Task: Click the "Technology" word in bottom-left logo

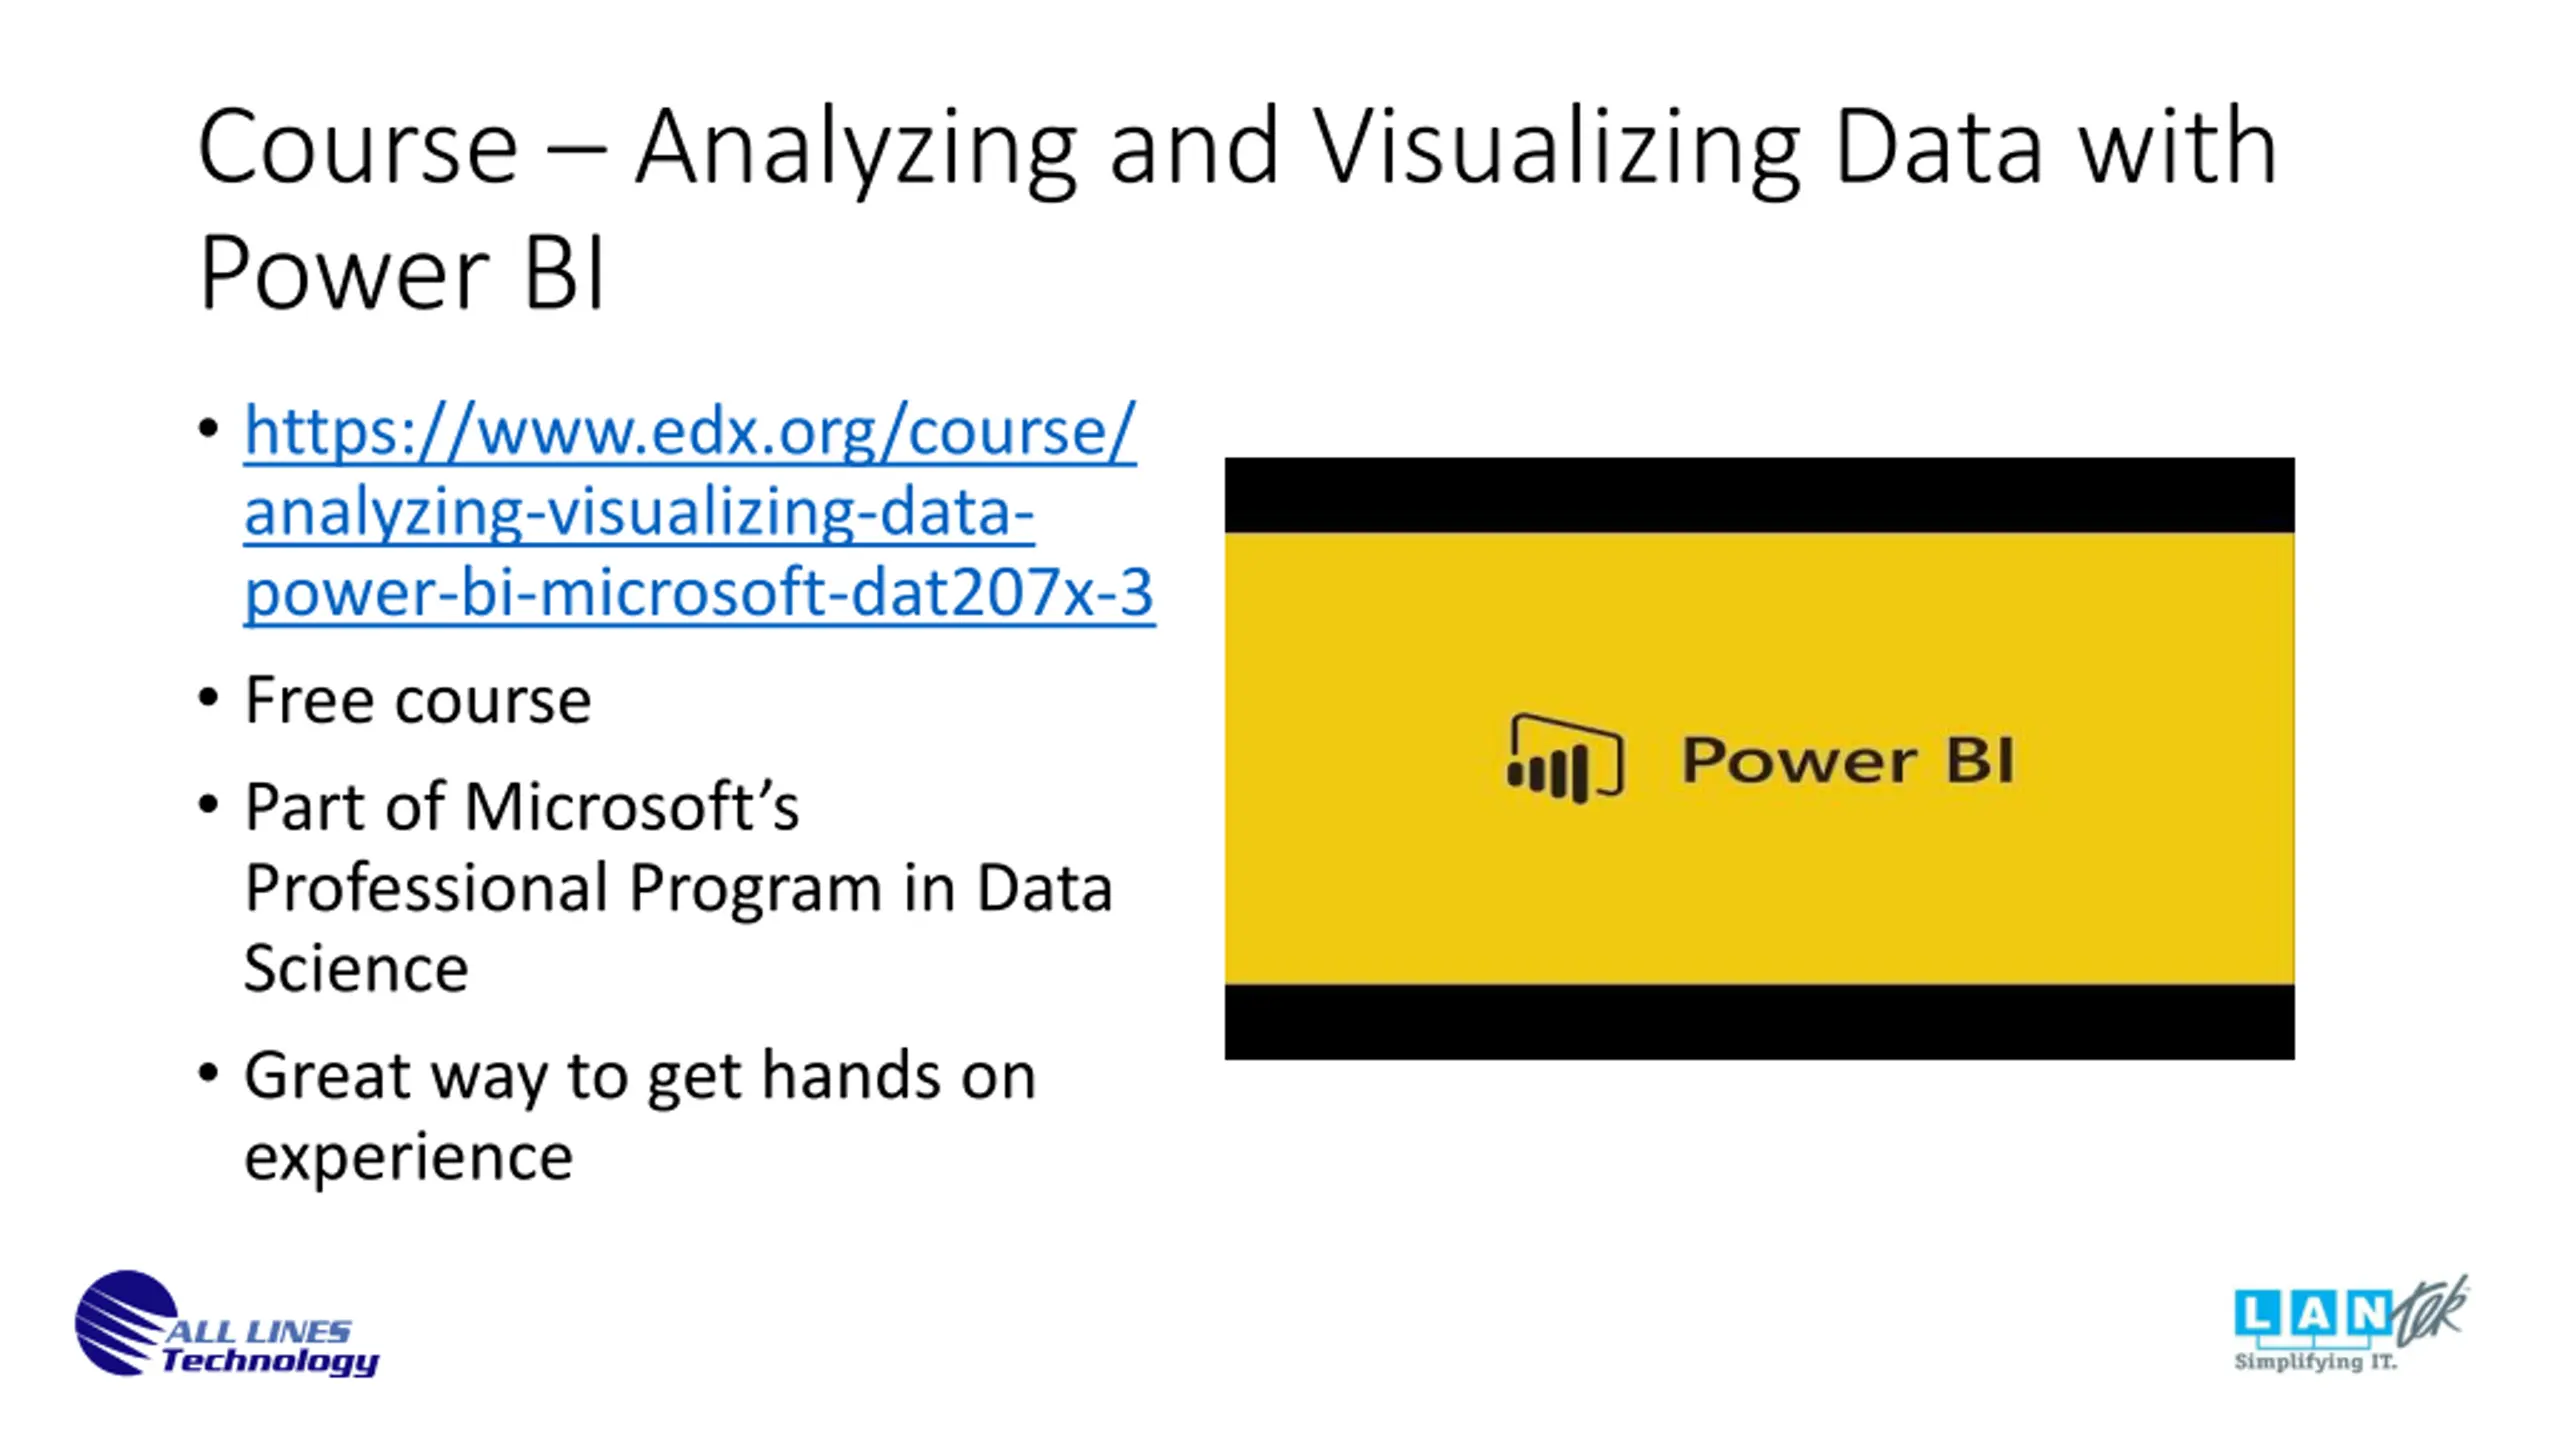Action: tap(270, 1361)
